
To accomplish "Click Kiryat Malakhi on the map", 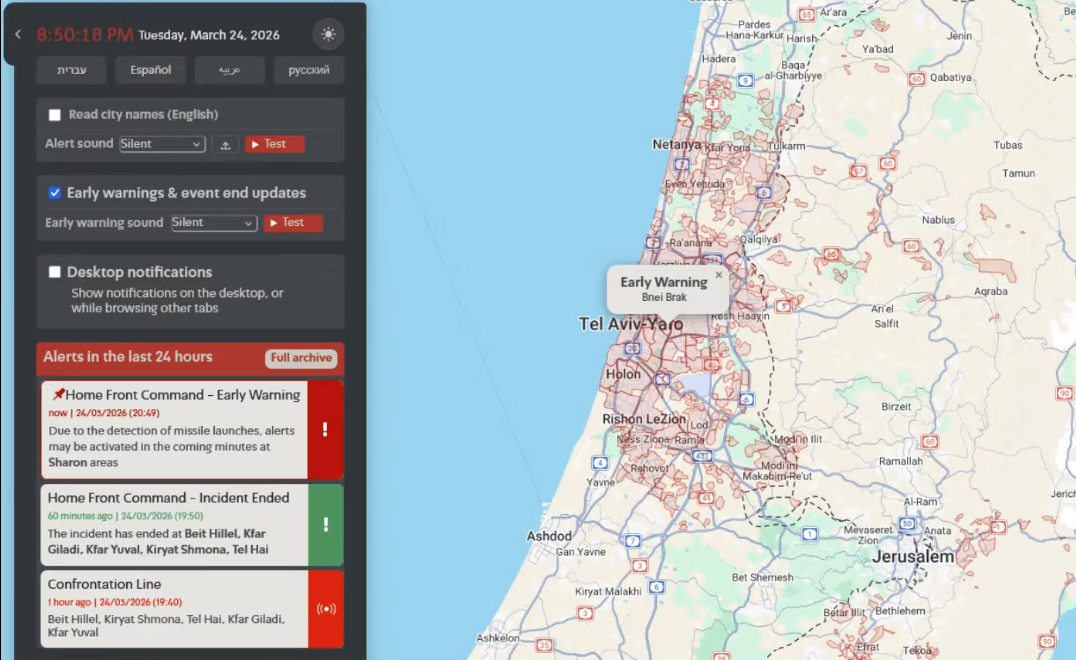I will [608, 591].
